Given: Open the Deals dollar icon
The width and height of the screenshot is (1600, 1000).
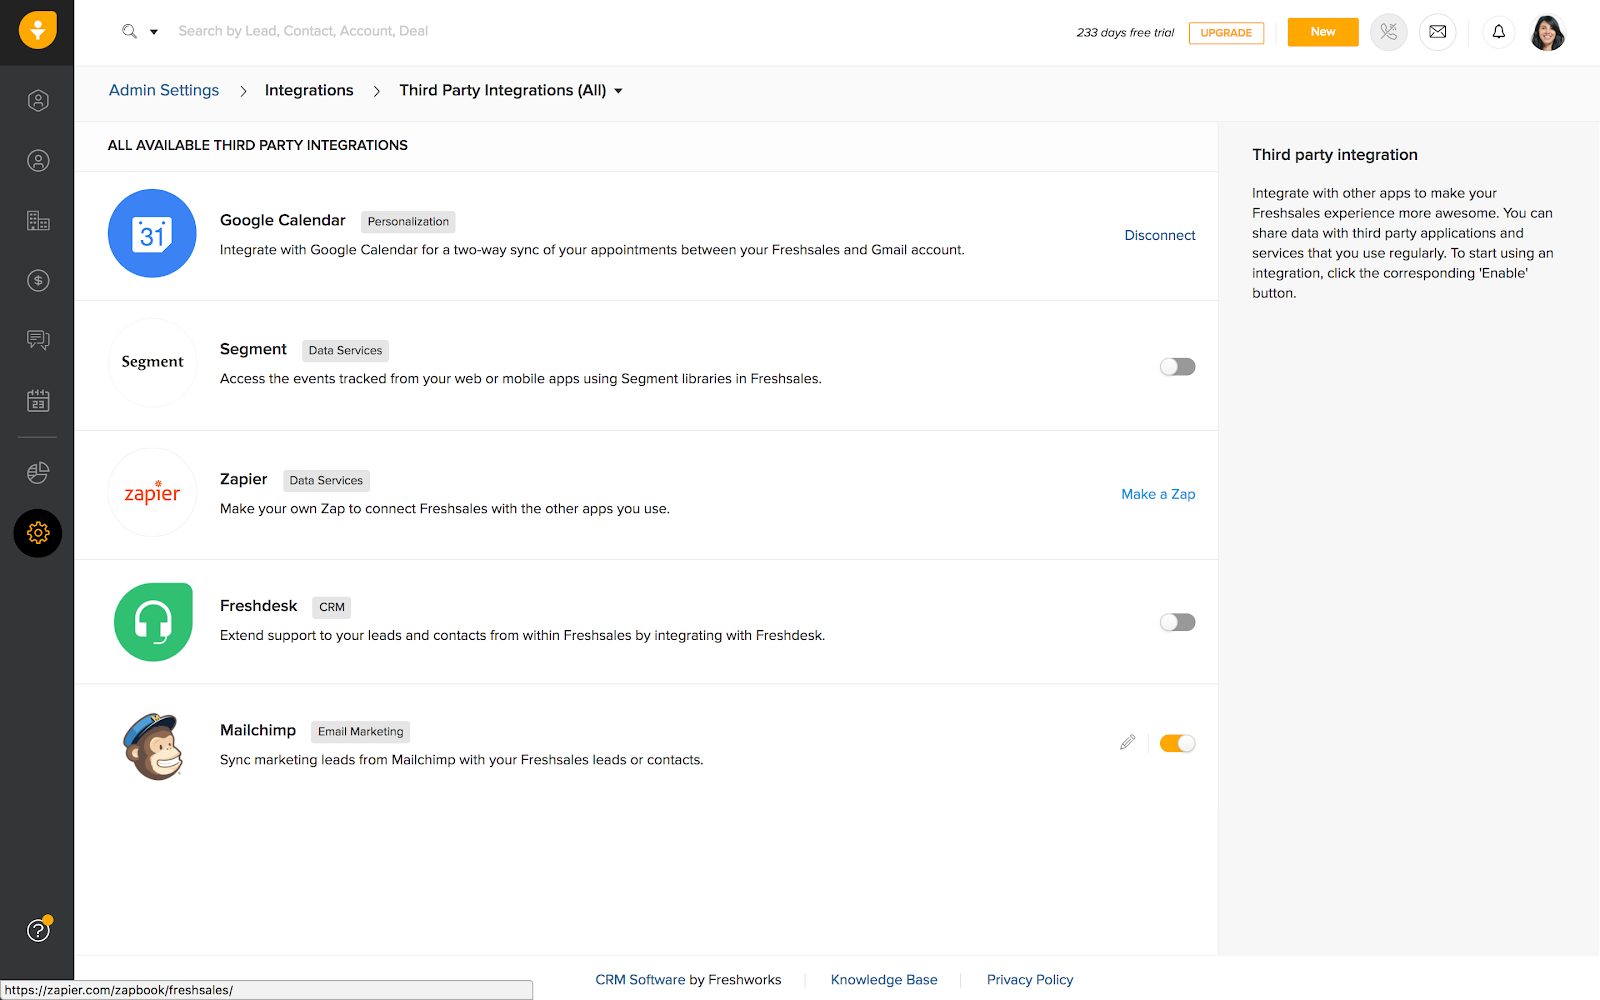Looking at the screenshot, I should (38, 281).
